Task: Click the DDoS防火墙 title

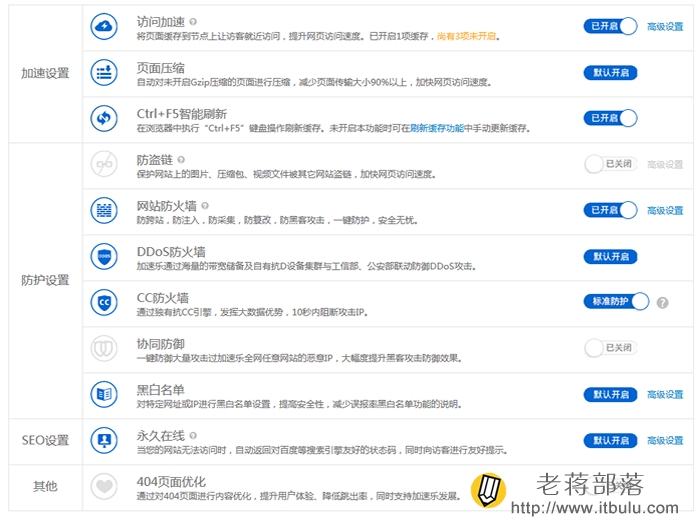Action: point(171,252)
